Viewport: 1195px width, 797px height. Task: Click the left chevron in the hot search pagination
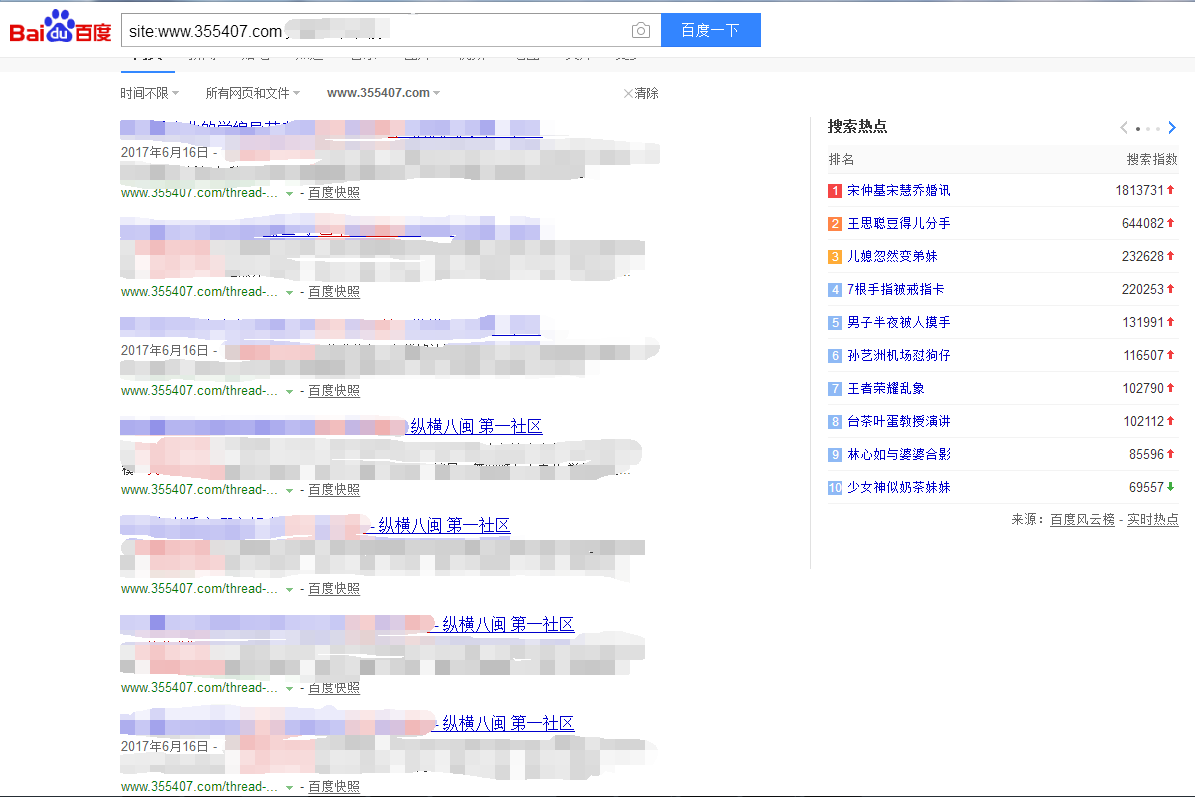pyautogui.click(x=1123, y=128)
